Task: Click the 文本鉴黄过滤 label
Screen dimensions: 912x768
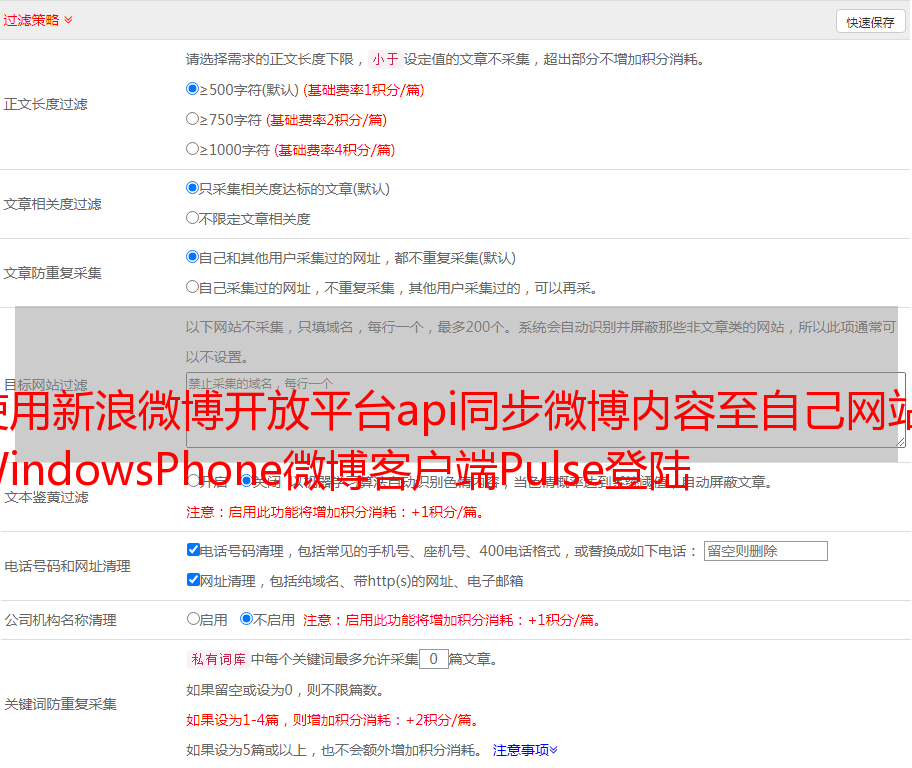Action: (x=47, y=497)
